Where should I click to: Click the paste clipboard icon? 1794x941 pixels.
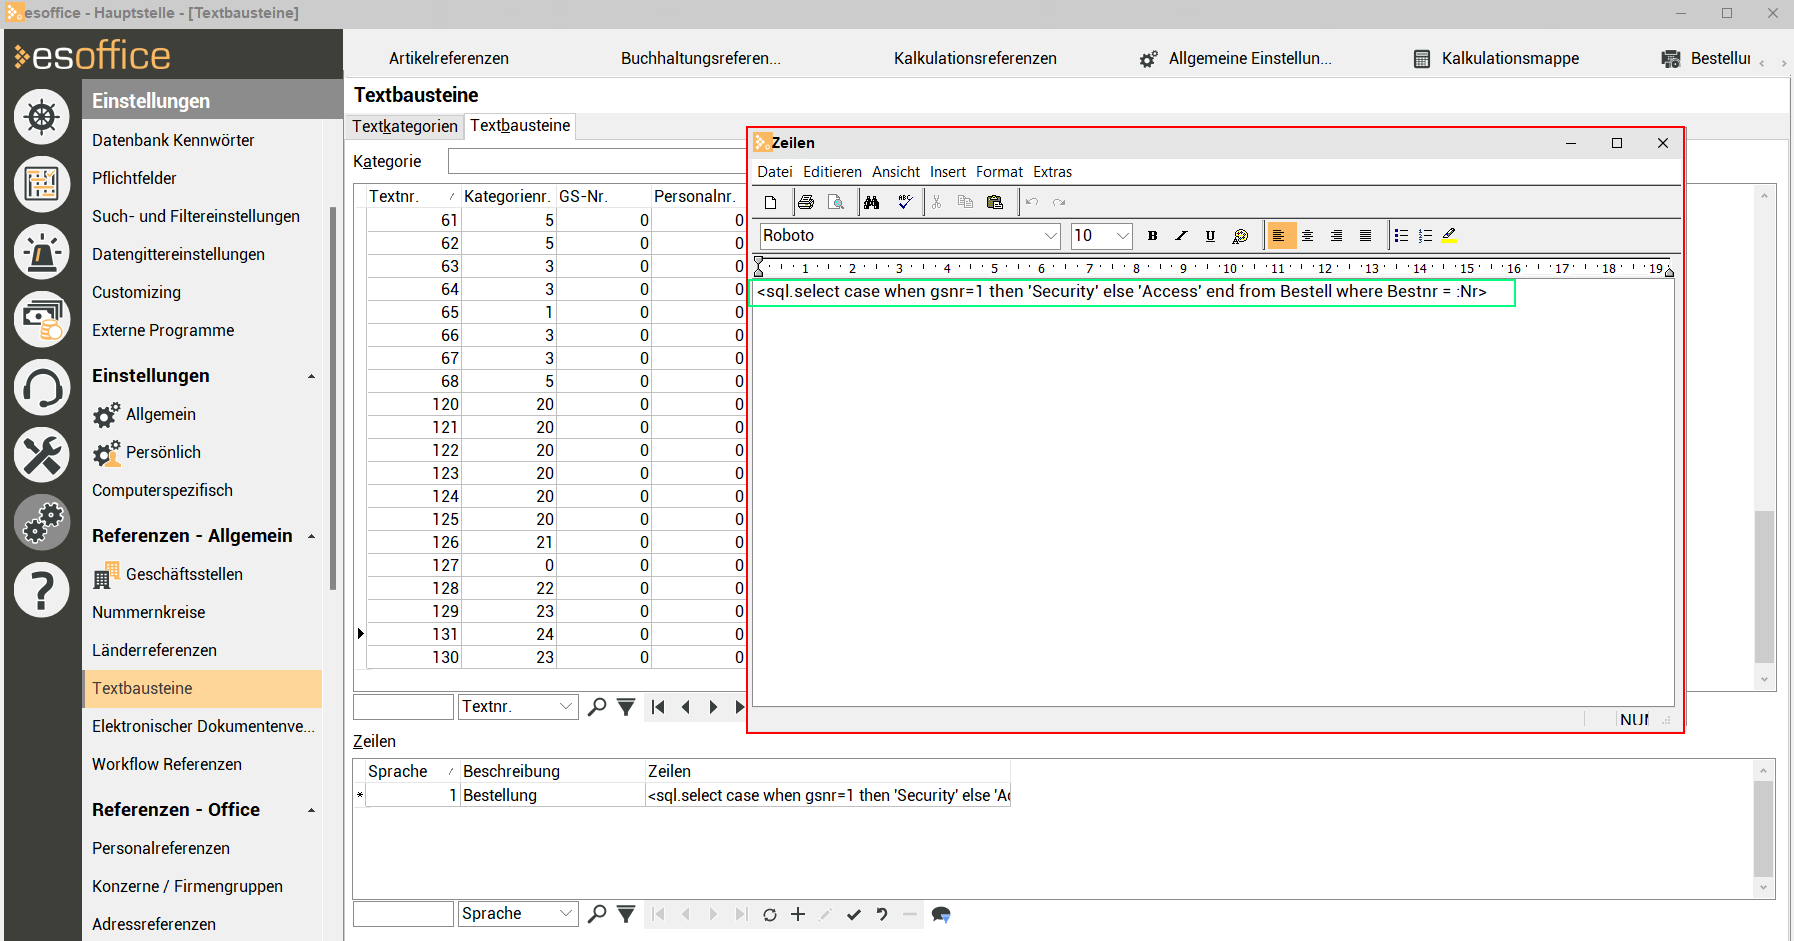[x=995, y=202]
